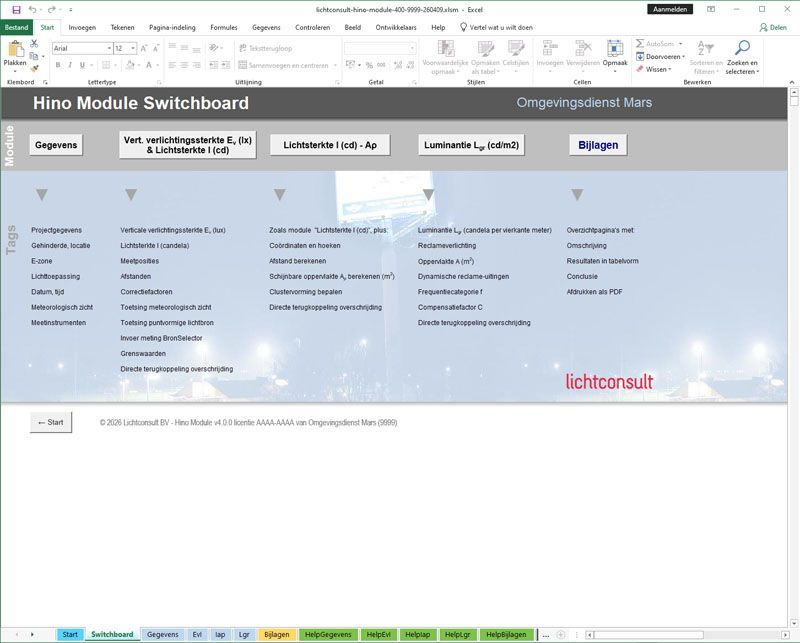Click the Save icon in title bar
This screenshot has width=800, height=643.
click(x=16, y=10)
